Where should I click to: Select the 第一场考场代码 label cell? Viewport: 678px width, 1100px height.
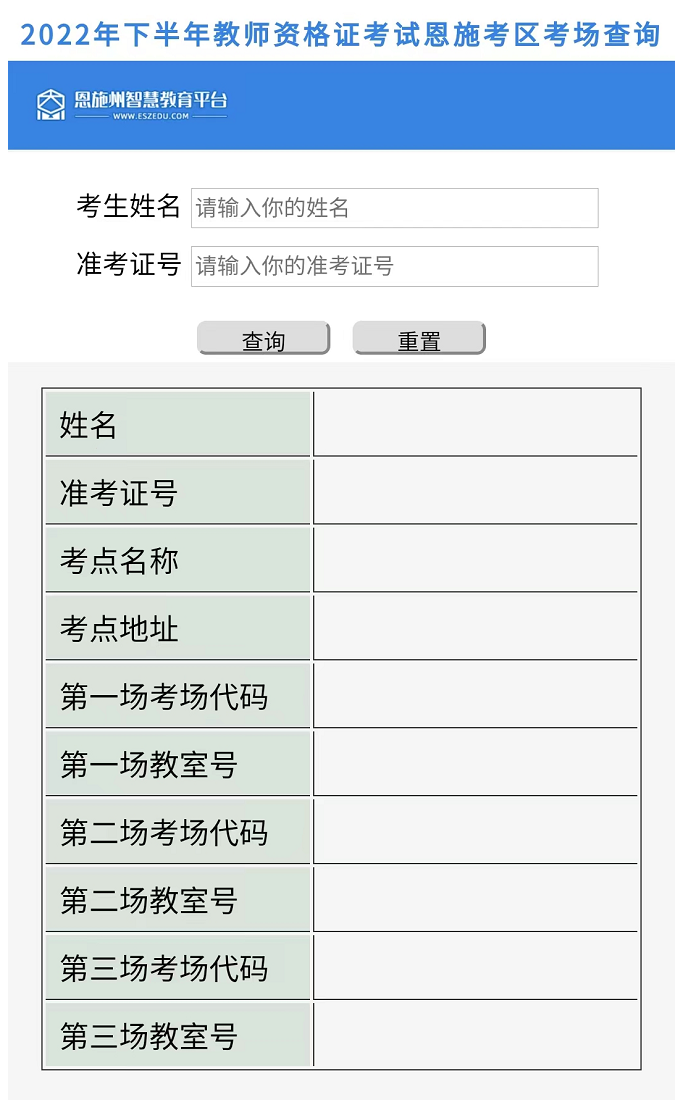pyautogui.click(x=177, y=697)
